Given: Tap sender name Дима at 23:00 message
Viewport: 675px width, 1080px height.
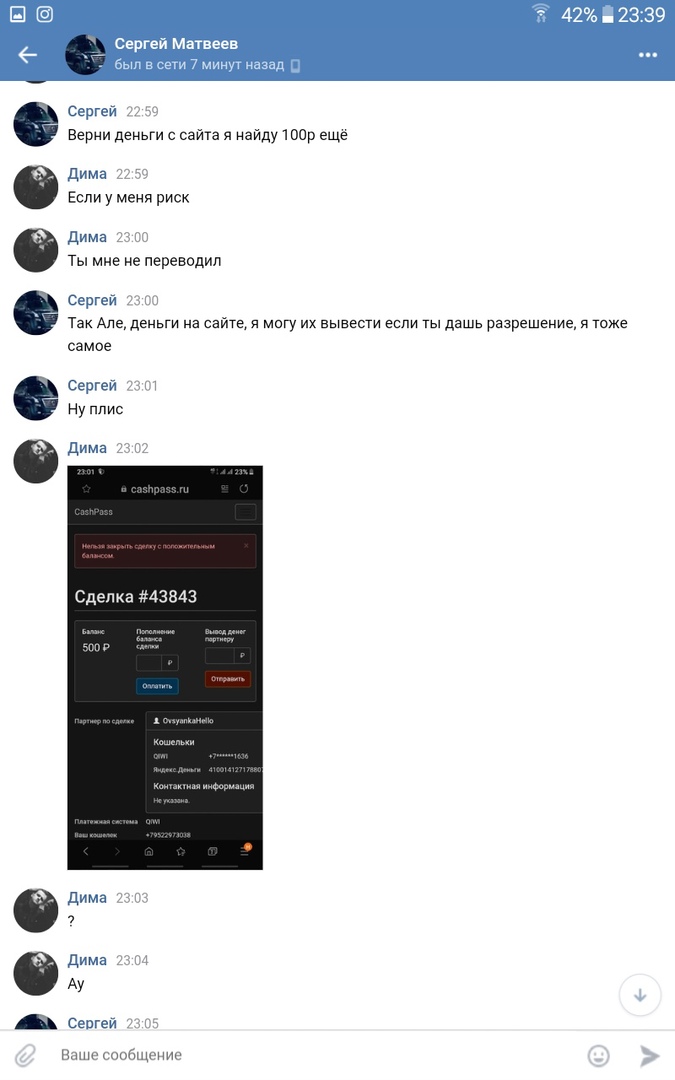Looking at the screenshot, I should pos(87,237).
